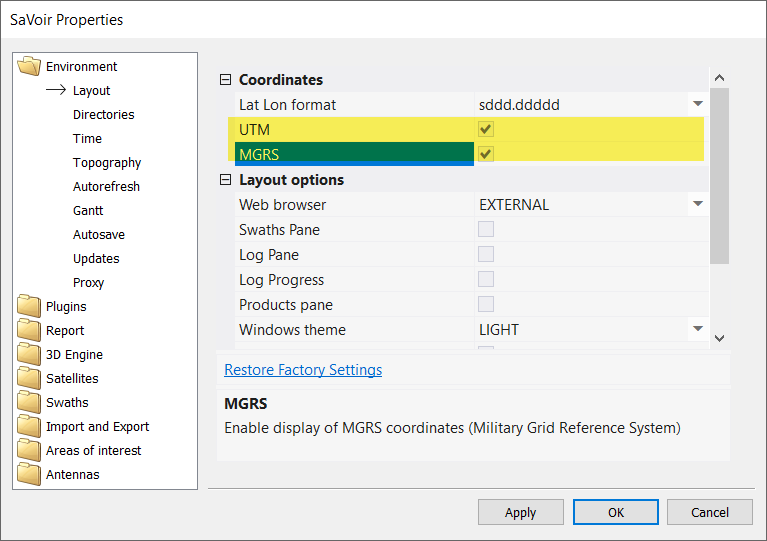Click the Apply button
The width and height of the screenshot is (767, 541).
(x=520, y=512)
